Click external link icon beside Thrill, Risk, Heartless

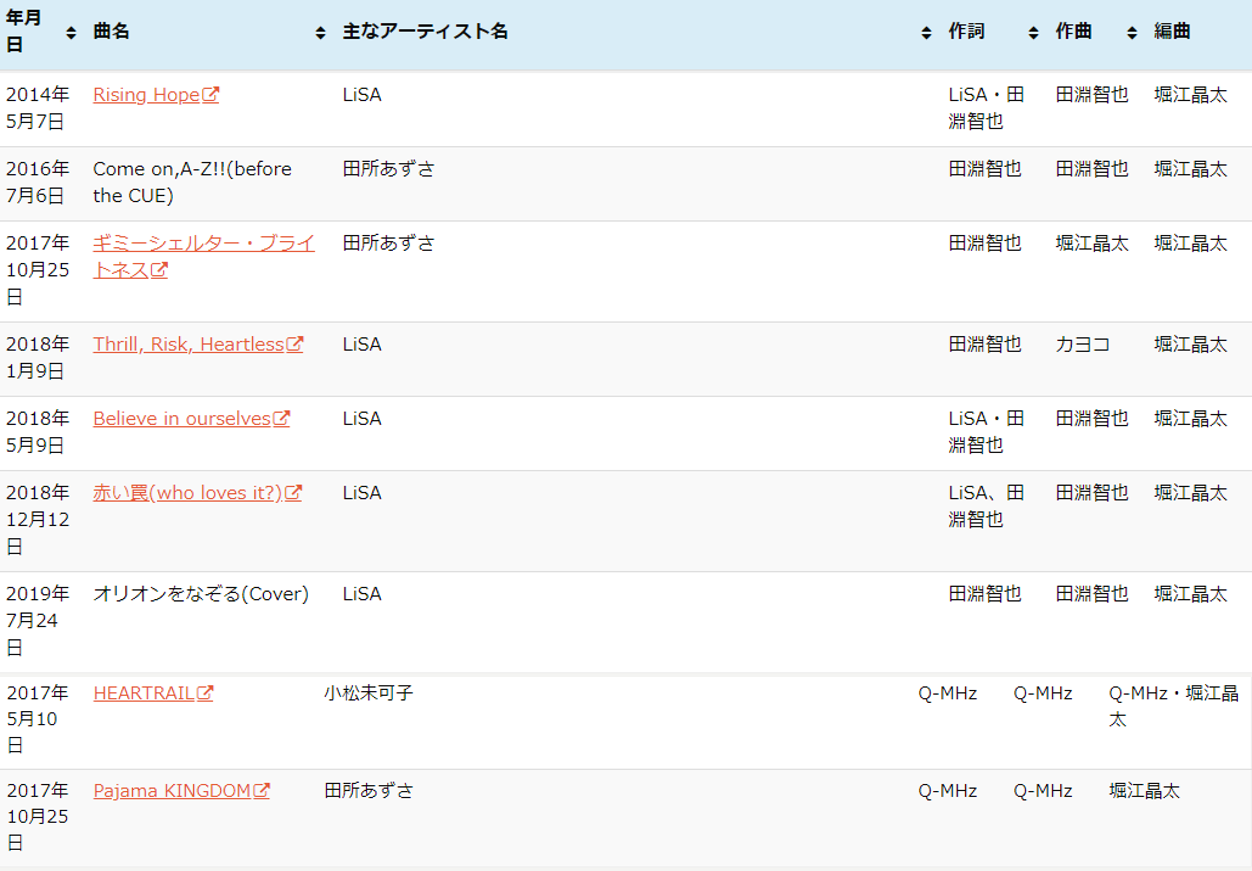pos(294,345)
